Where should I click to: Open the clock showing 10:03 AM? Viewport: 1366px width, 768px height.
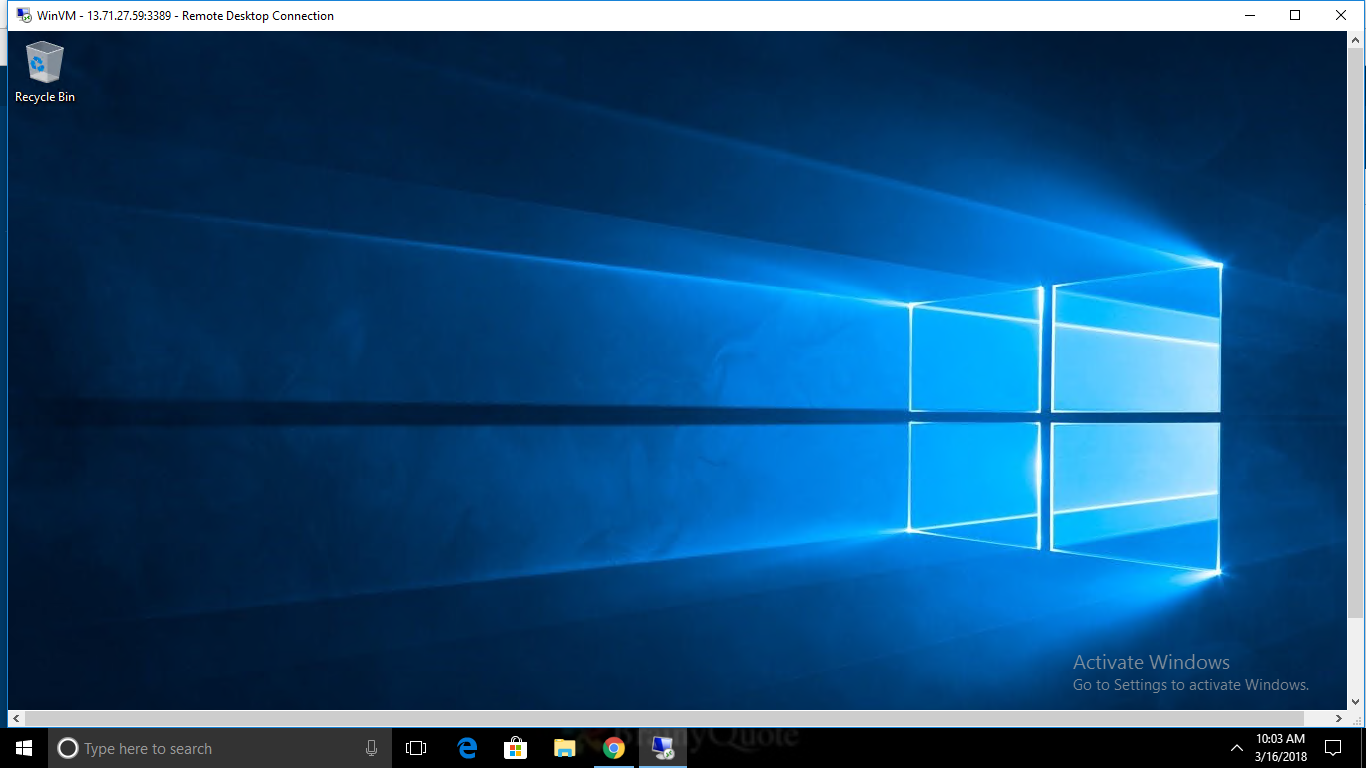(1281, 748)
